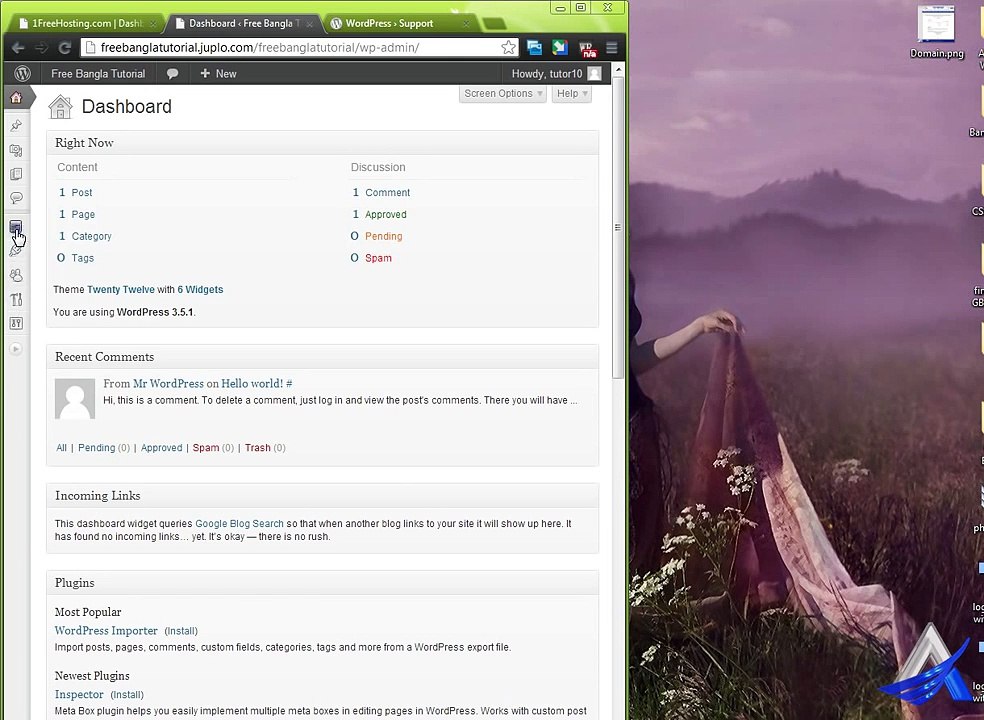984x720 pixels.
Task: Click the WordPress logo in admin bar
Action: (23, 73)
